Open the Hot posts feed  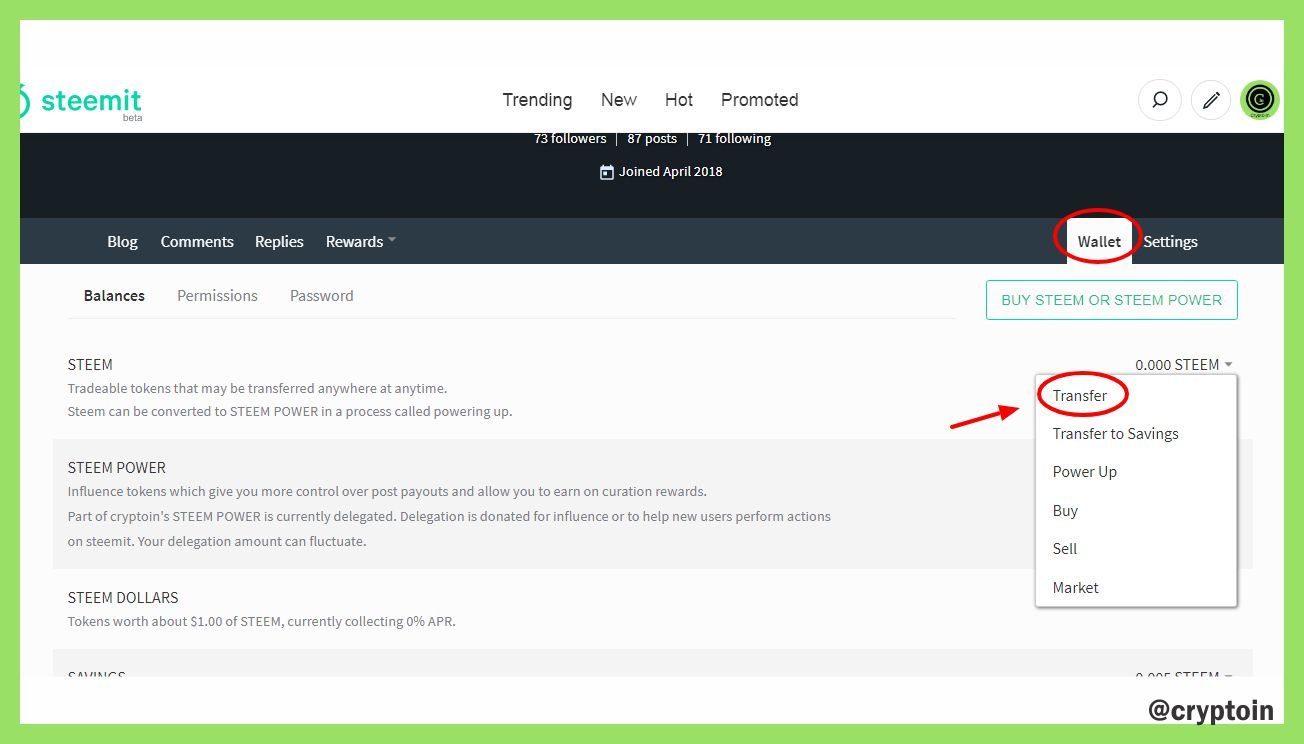pos(679,100)
